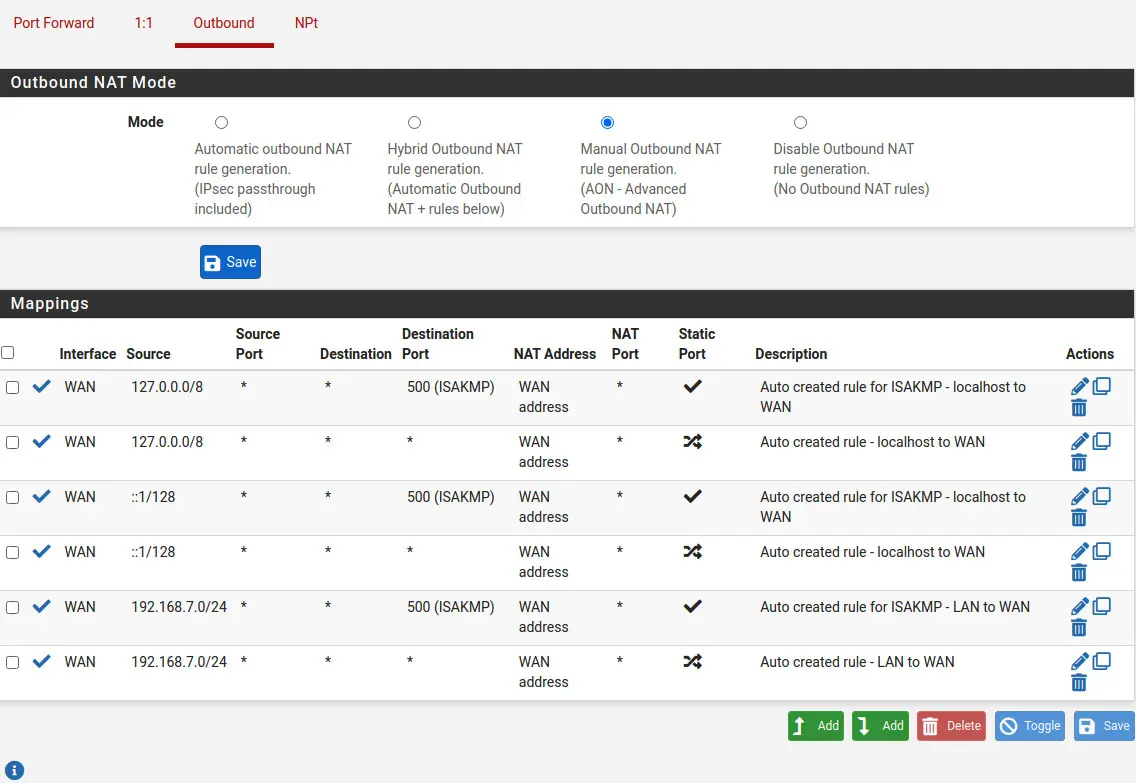
Task: Select Manual Outbound NAT mode
Action: 607,122
